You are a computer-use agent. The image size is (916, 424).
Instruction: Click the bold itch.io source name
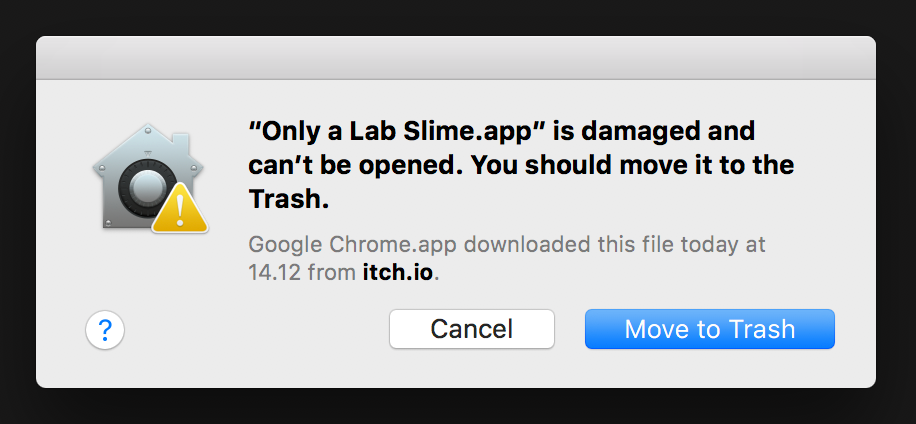(398, 273)
